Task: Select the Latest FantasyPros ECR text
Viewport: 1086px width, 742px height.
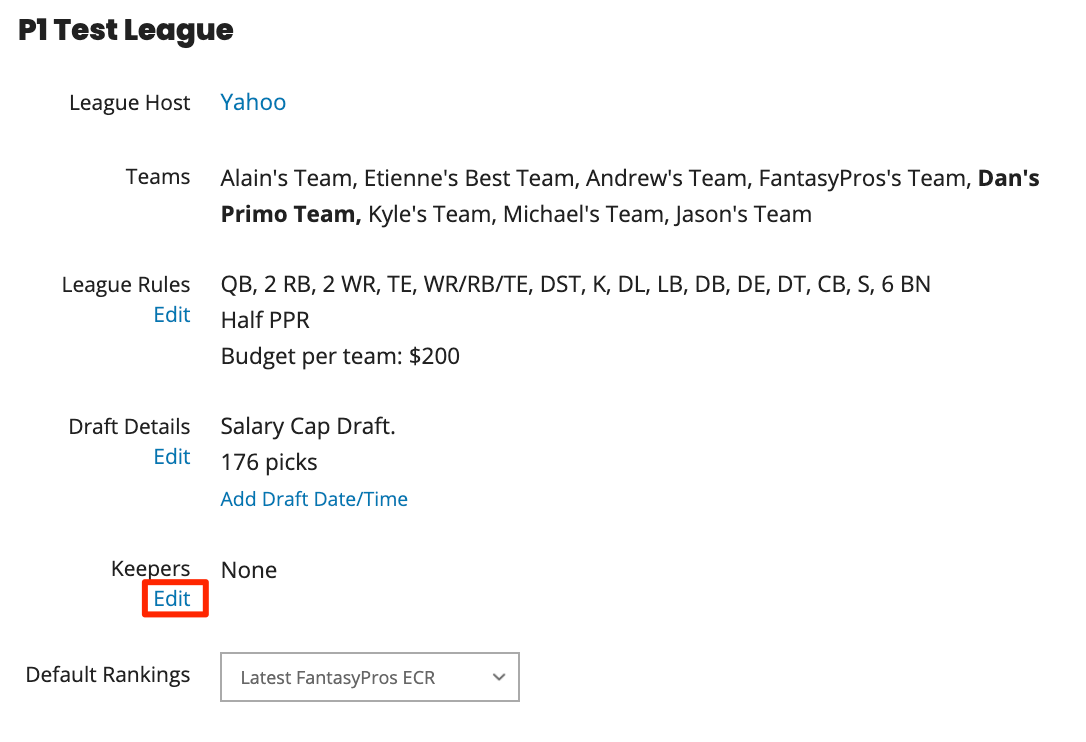Action: 337,678
